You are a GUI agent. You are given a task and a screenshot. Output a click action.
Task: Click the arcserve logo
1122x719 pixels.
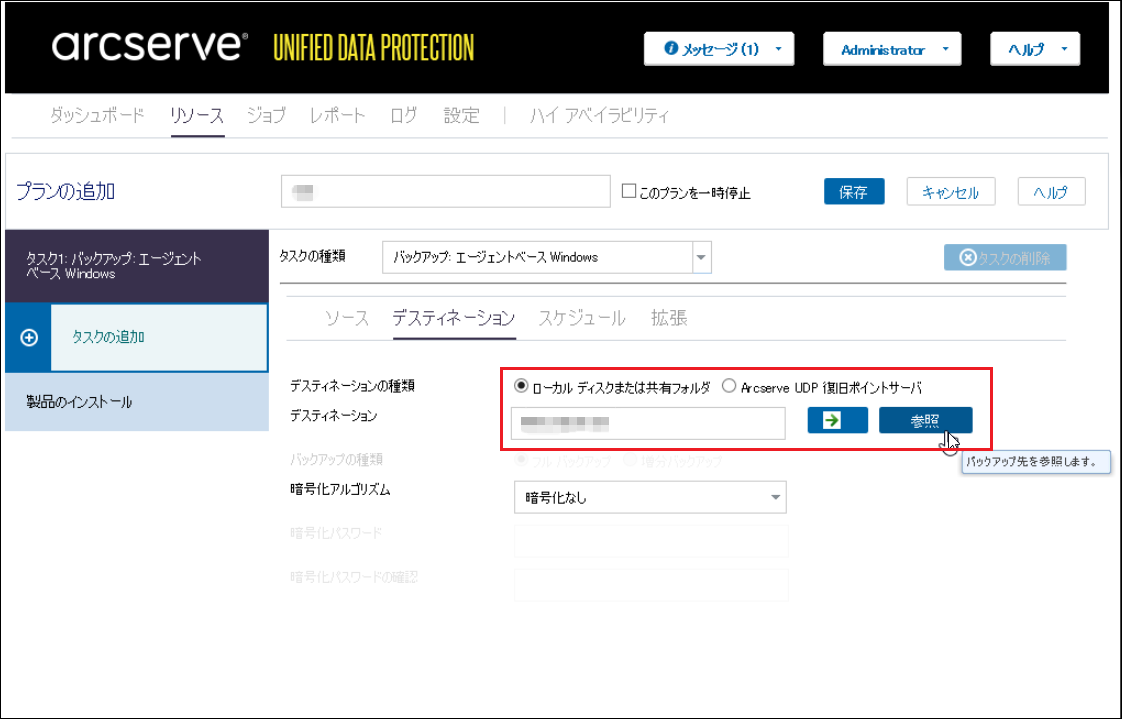[x=149, y=46]
